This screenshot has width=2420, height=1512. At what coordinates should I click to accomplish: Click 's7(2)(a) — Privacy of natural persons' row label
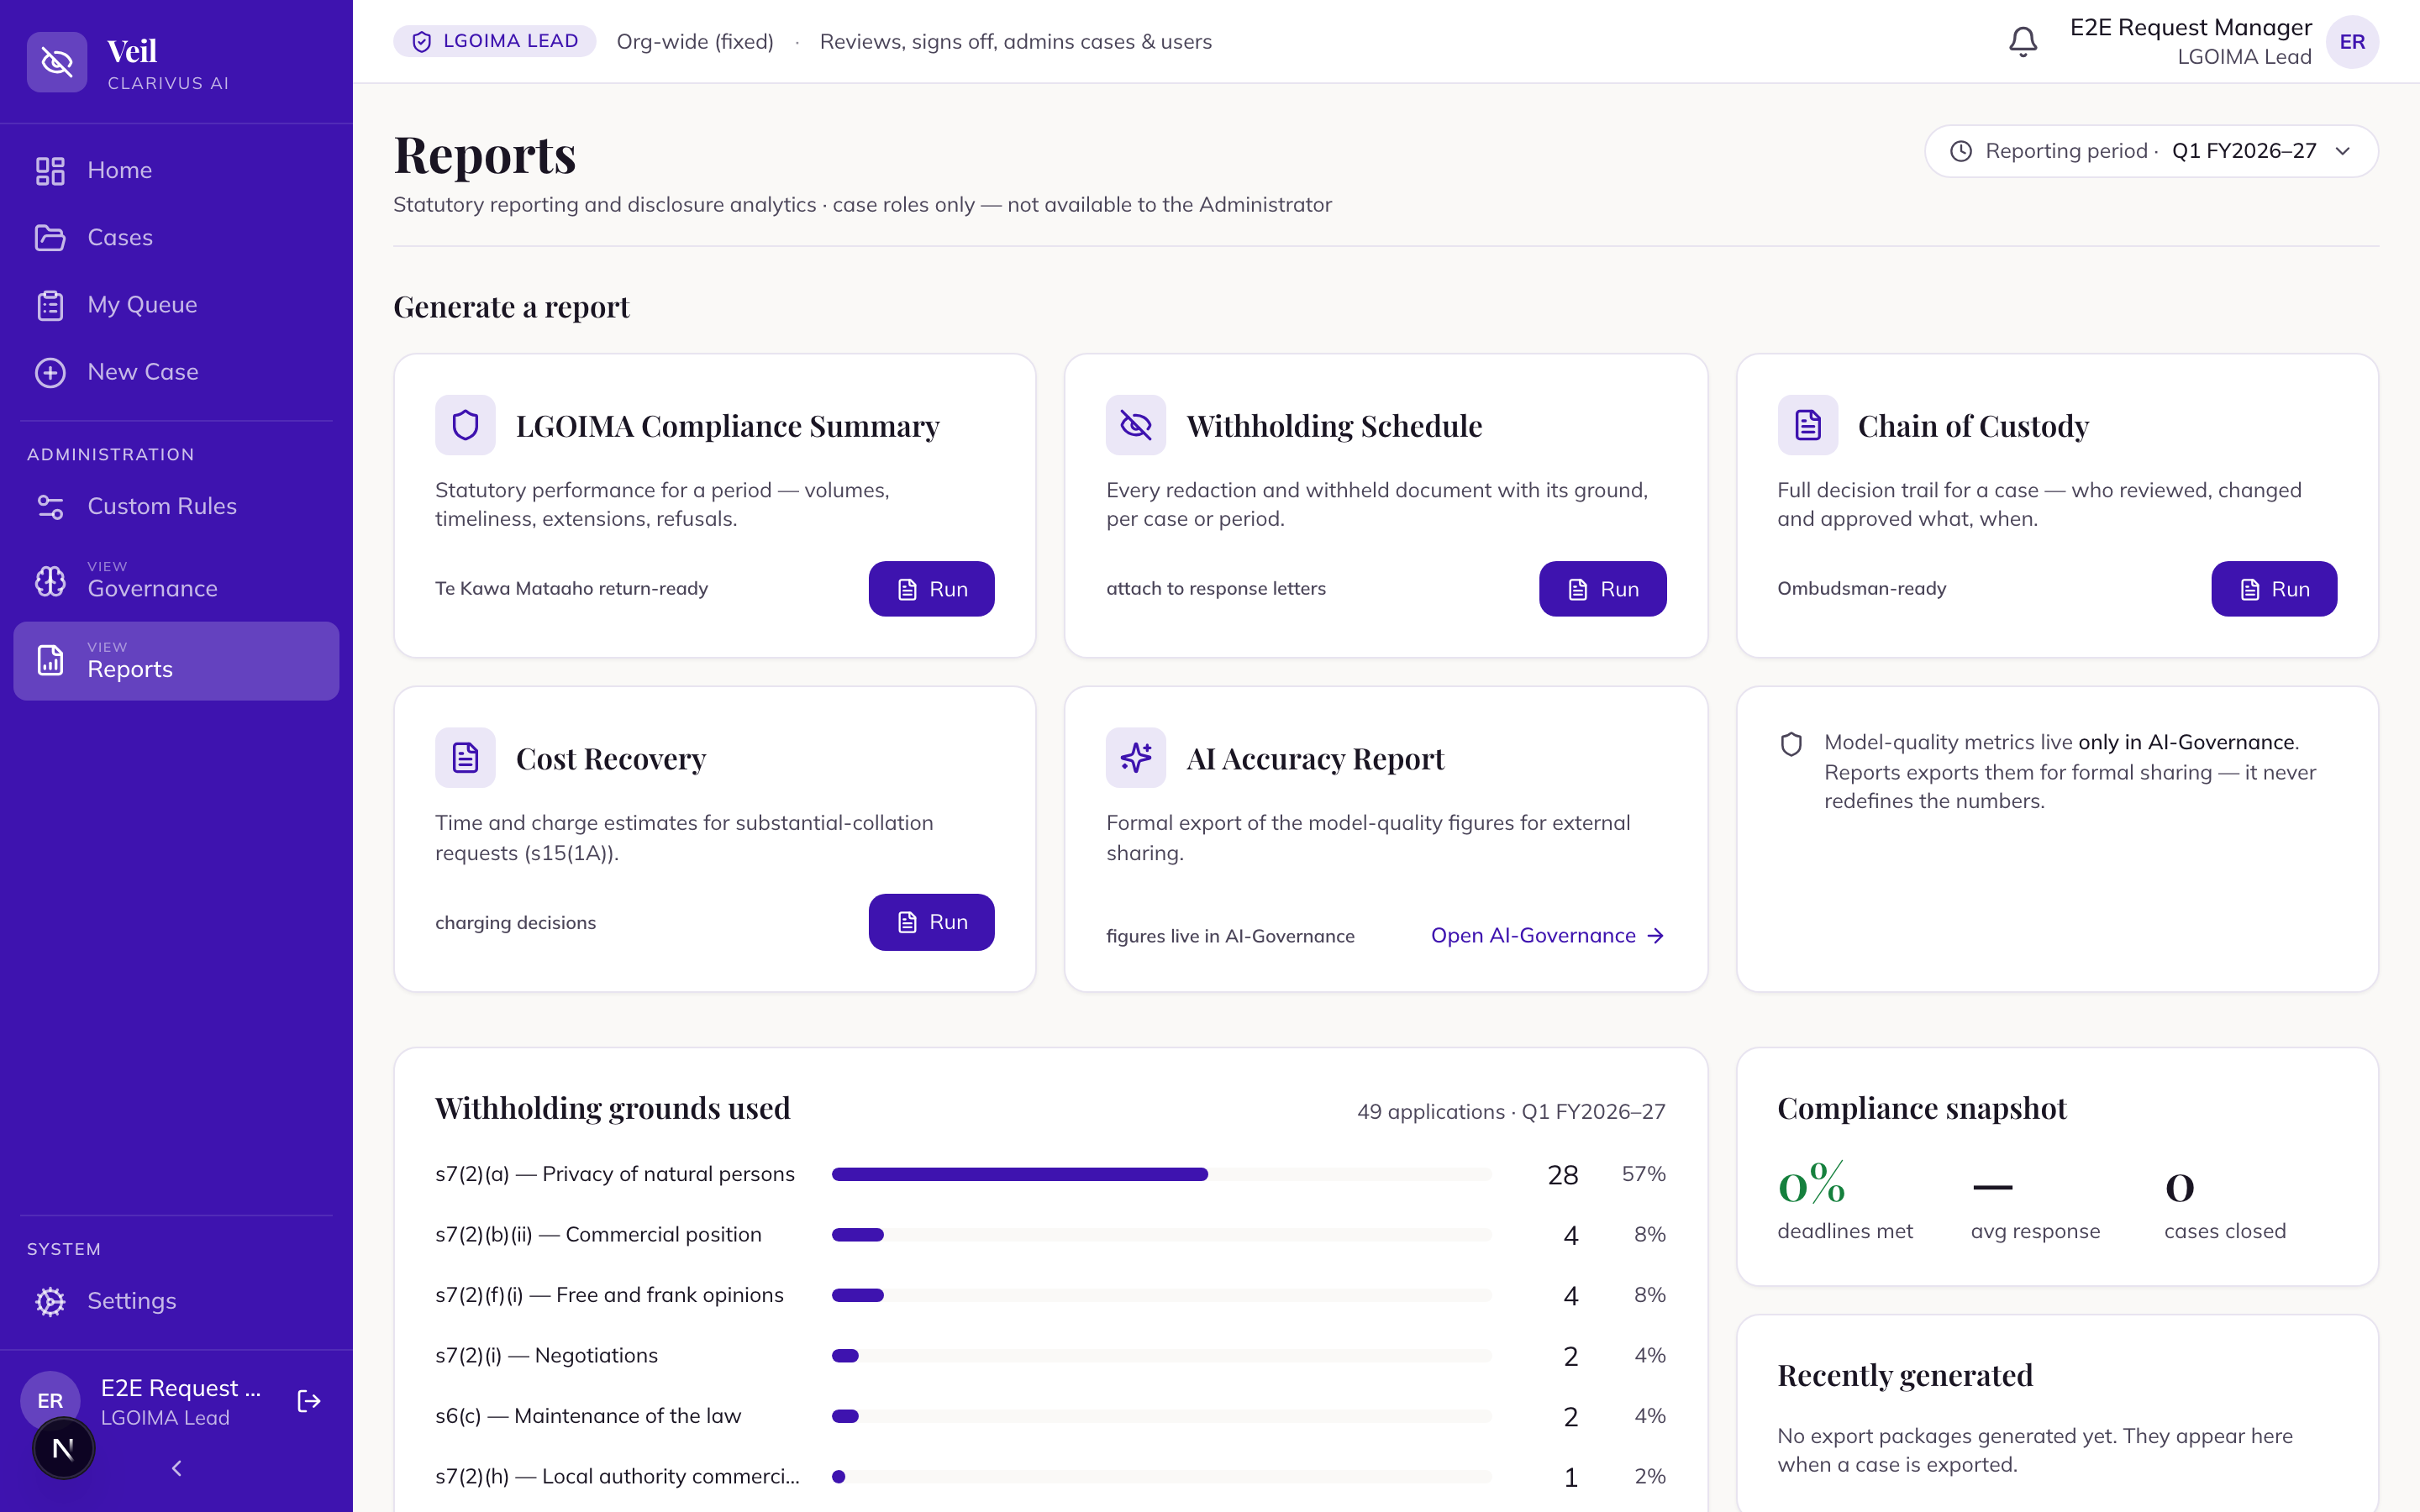pos(615,1174)
